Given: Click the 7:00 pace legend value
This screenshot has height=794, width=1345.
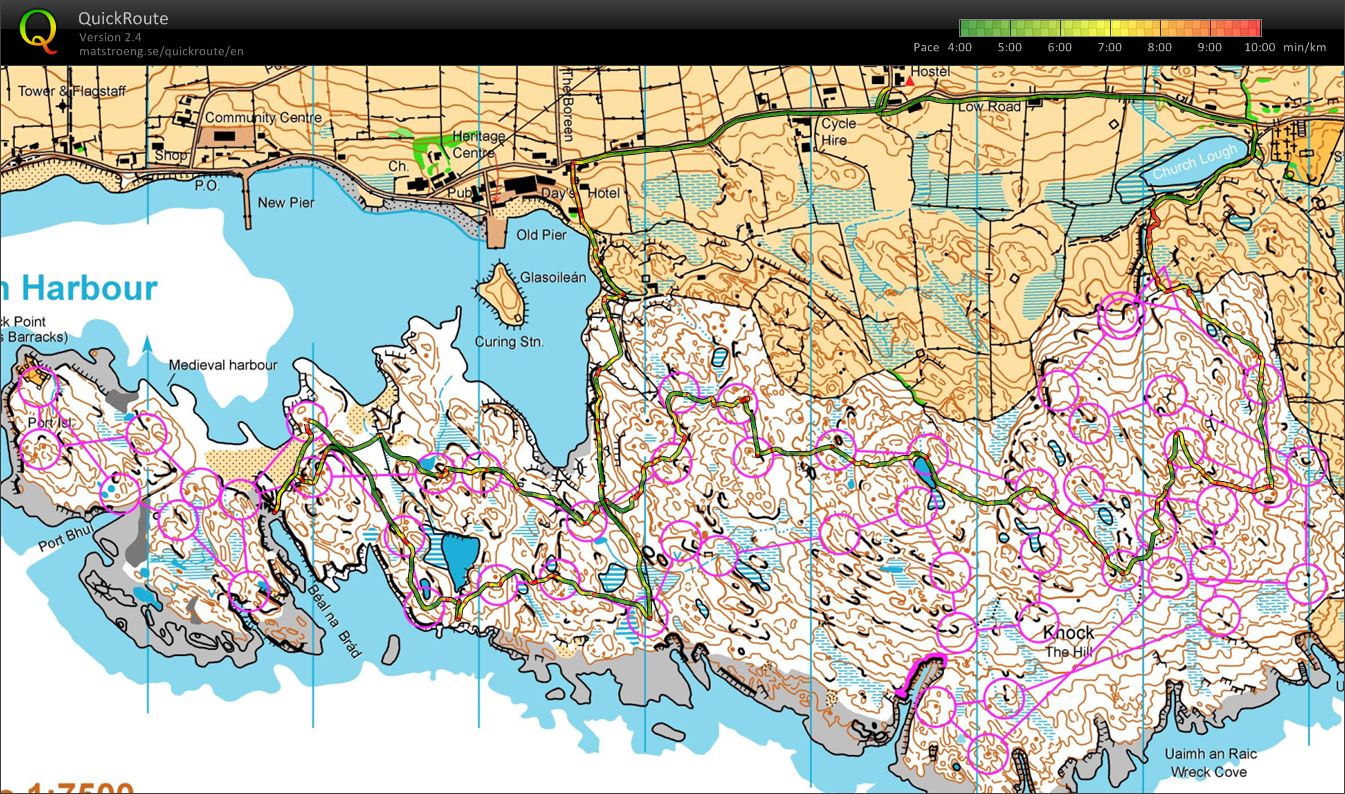Looking at the screenshot, I should point(1109,47).
